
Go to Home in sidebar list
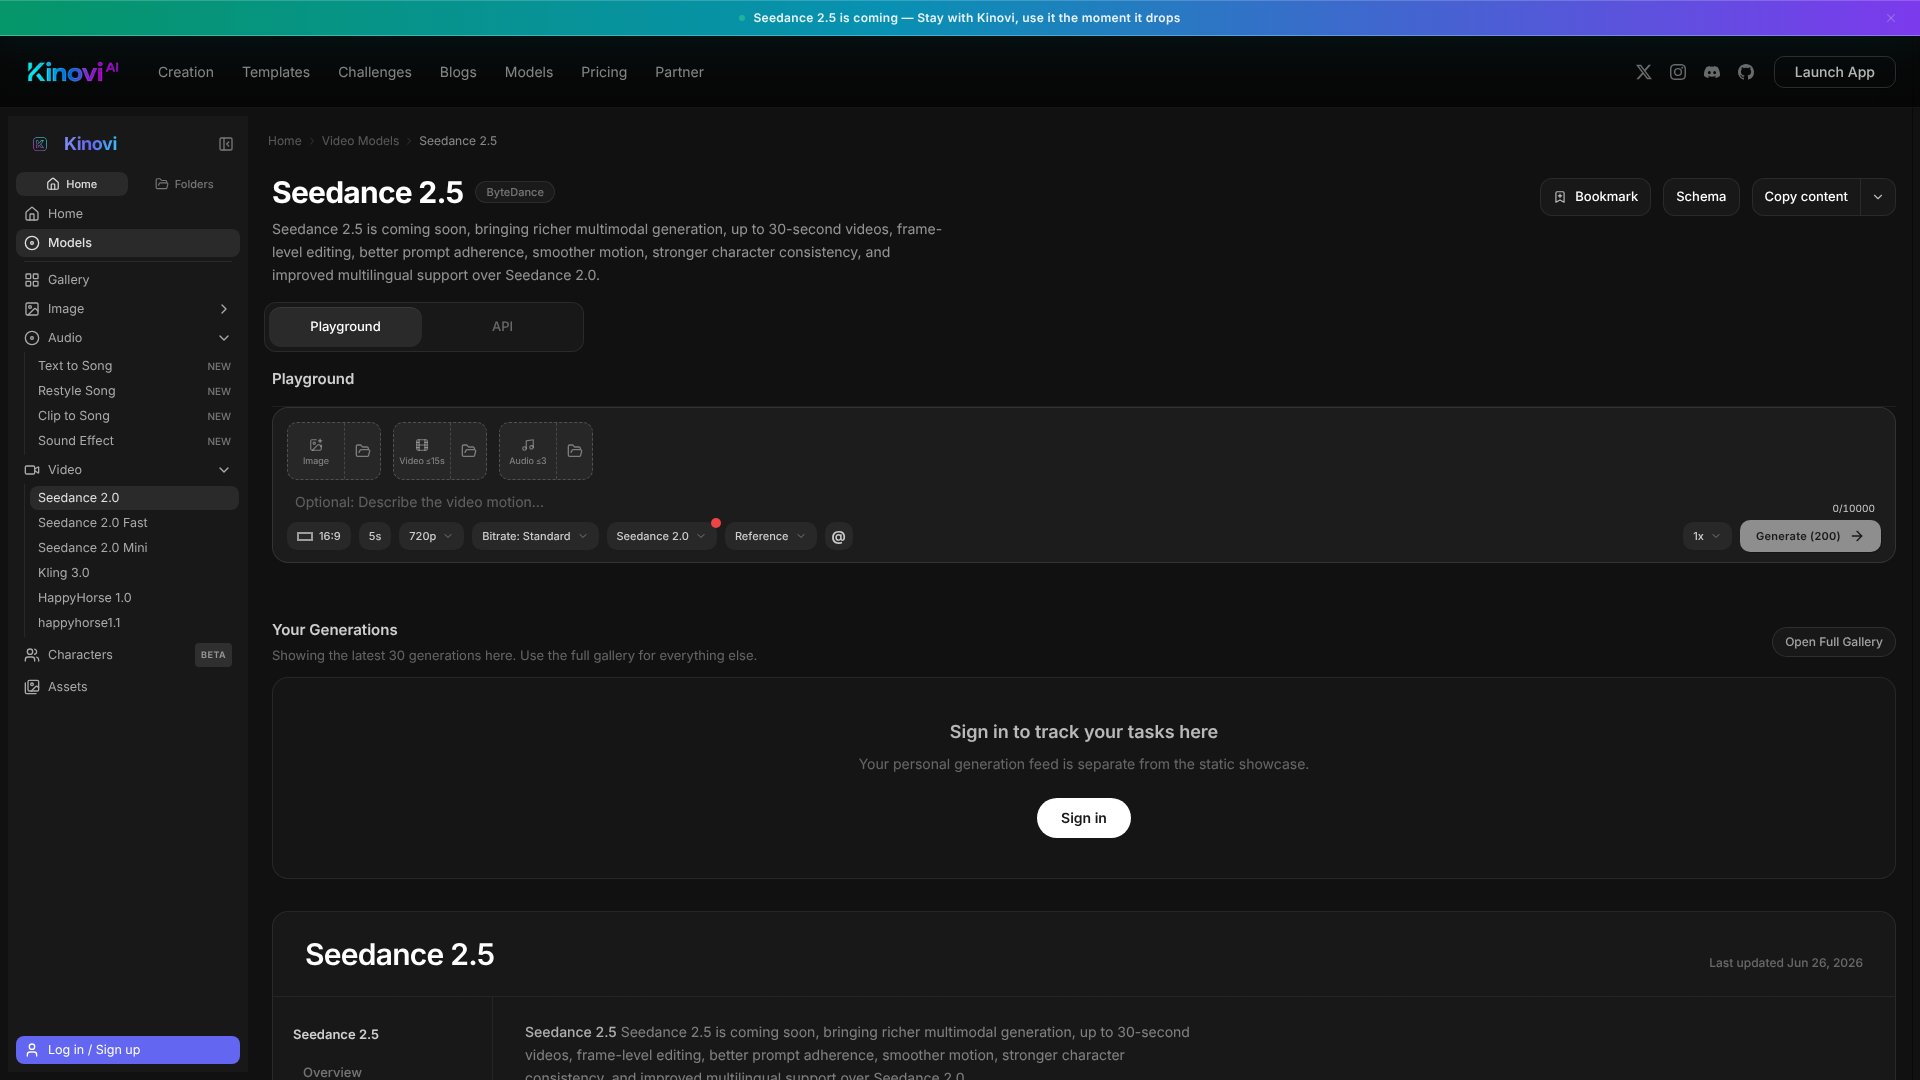point(128,214)
